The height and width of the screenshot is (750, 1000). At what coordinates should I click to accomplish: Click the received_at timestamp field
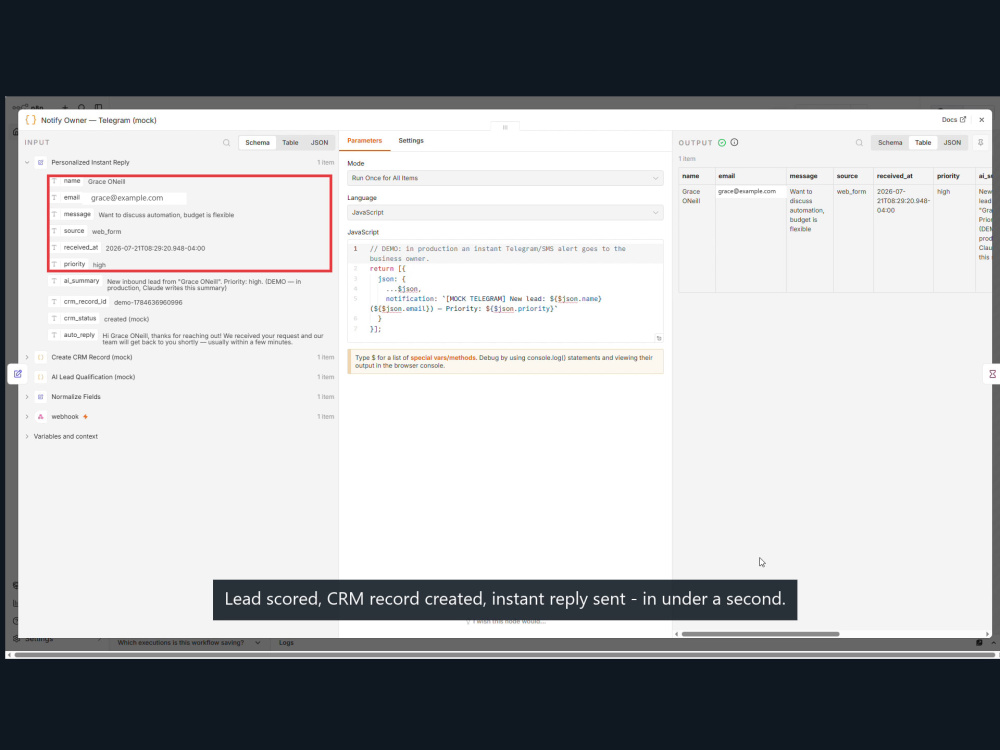(x=128, y=248)
